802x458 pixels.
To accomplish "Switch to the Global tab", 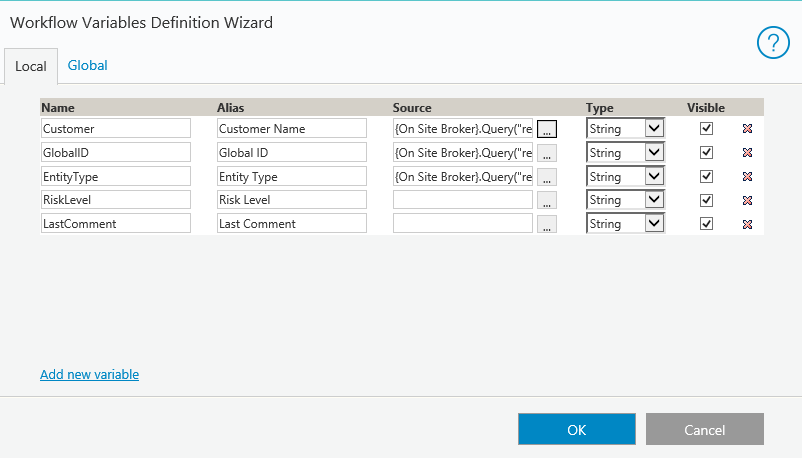I will click(x=88, y=65).
